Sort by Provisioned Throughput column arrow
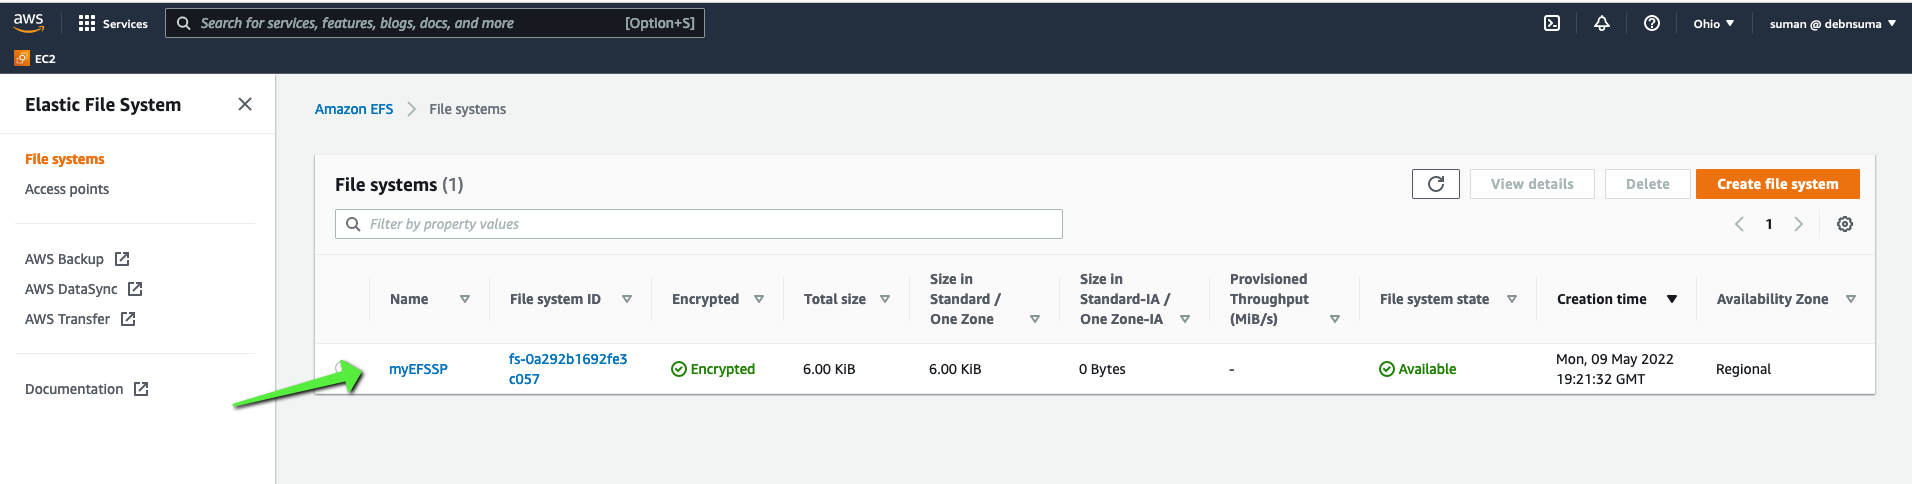Viewport: 1912px width, 484px height. (1335, 319)
